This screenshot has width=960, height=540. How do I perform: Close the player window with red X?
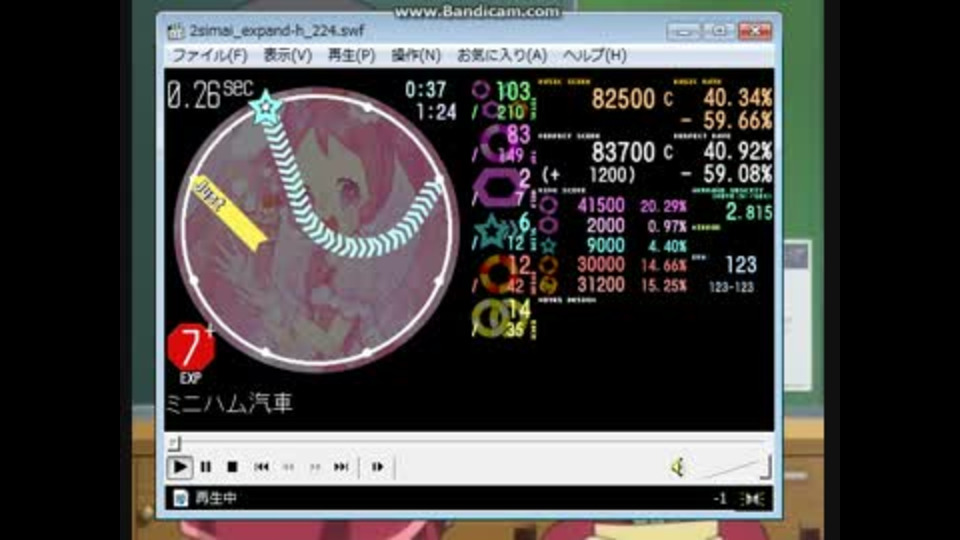[x=755, y=31]
